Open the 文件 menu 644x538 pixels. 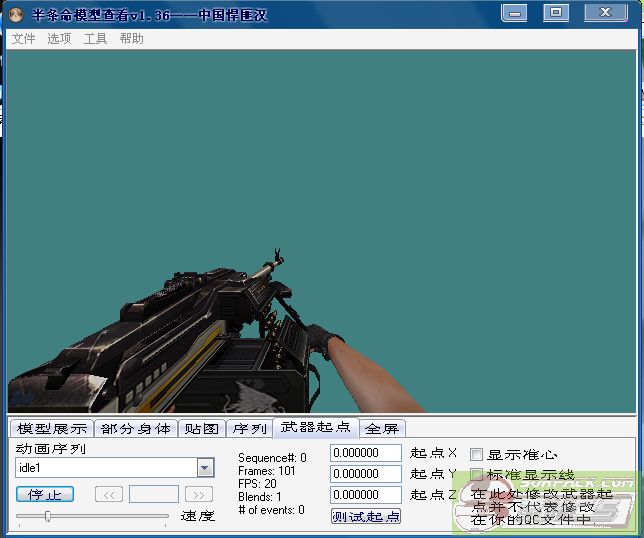(23, 38)
